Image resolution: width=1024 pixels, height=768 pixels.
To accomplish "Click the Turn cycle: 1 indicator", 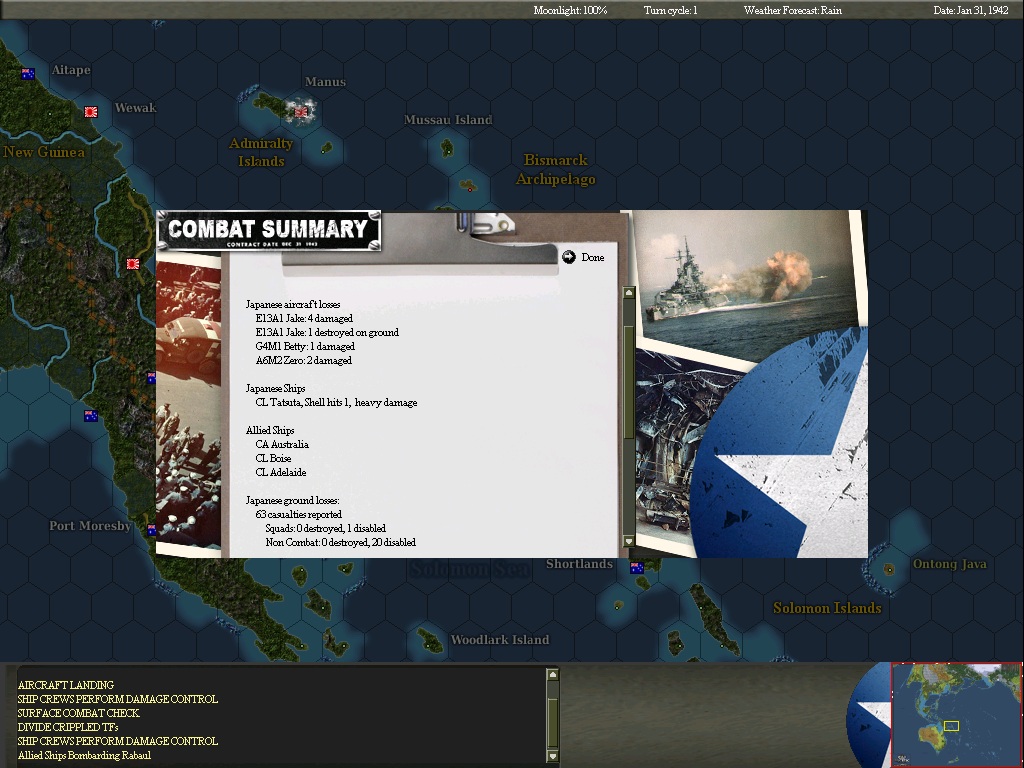I will (x=670, y=10).
